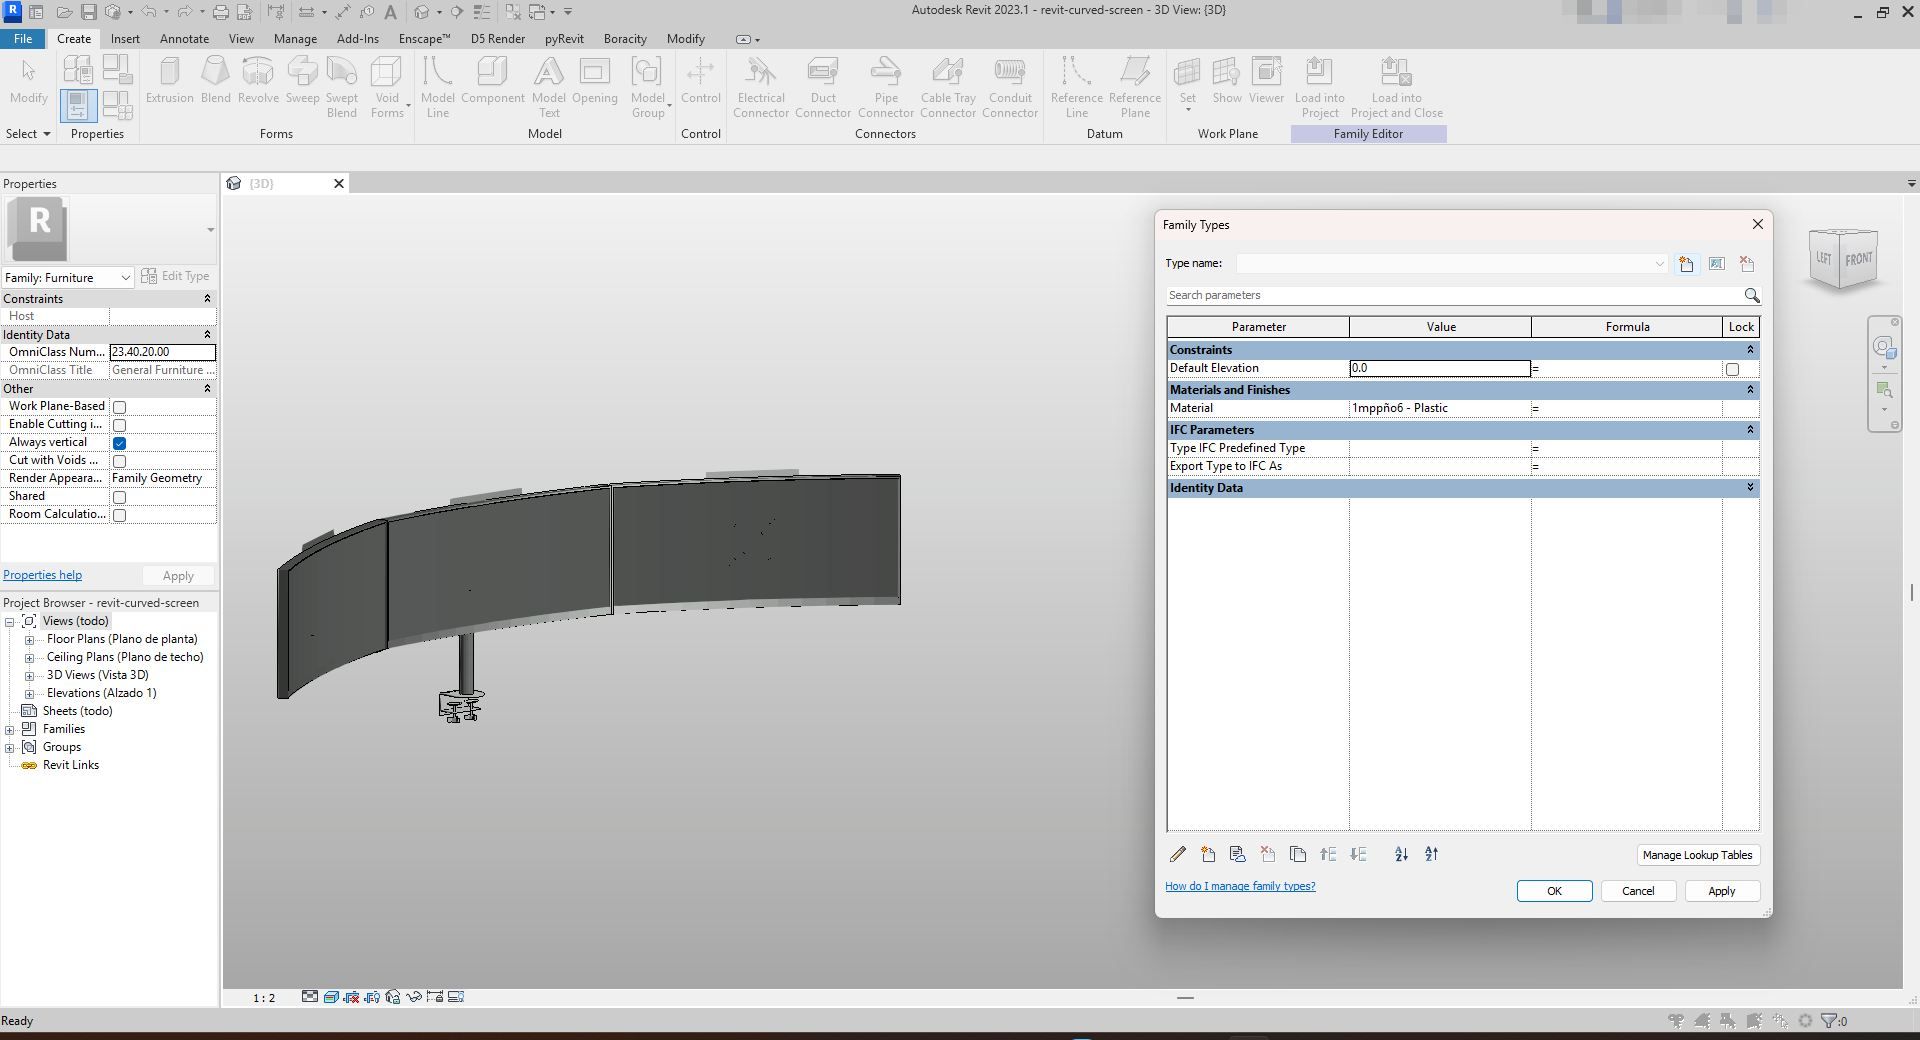Open the Annotate ribbon tab
The height and width of the screenshot is (1040, 1920).
[x=185, y=39]
